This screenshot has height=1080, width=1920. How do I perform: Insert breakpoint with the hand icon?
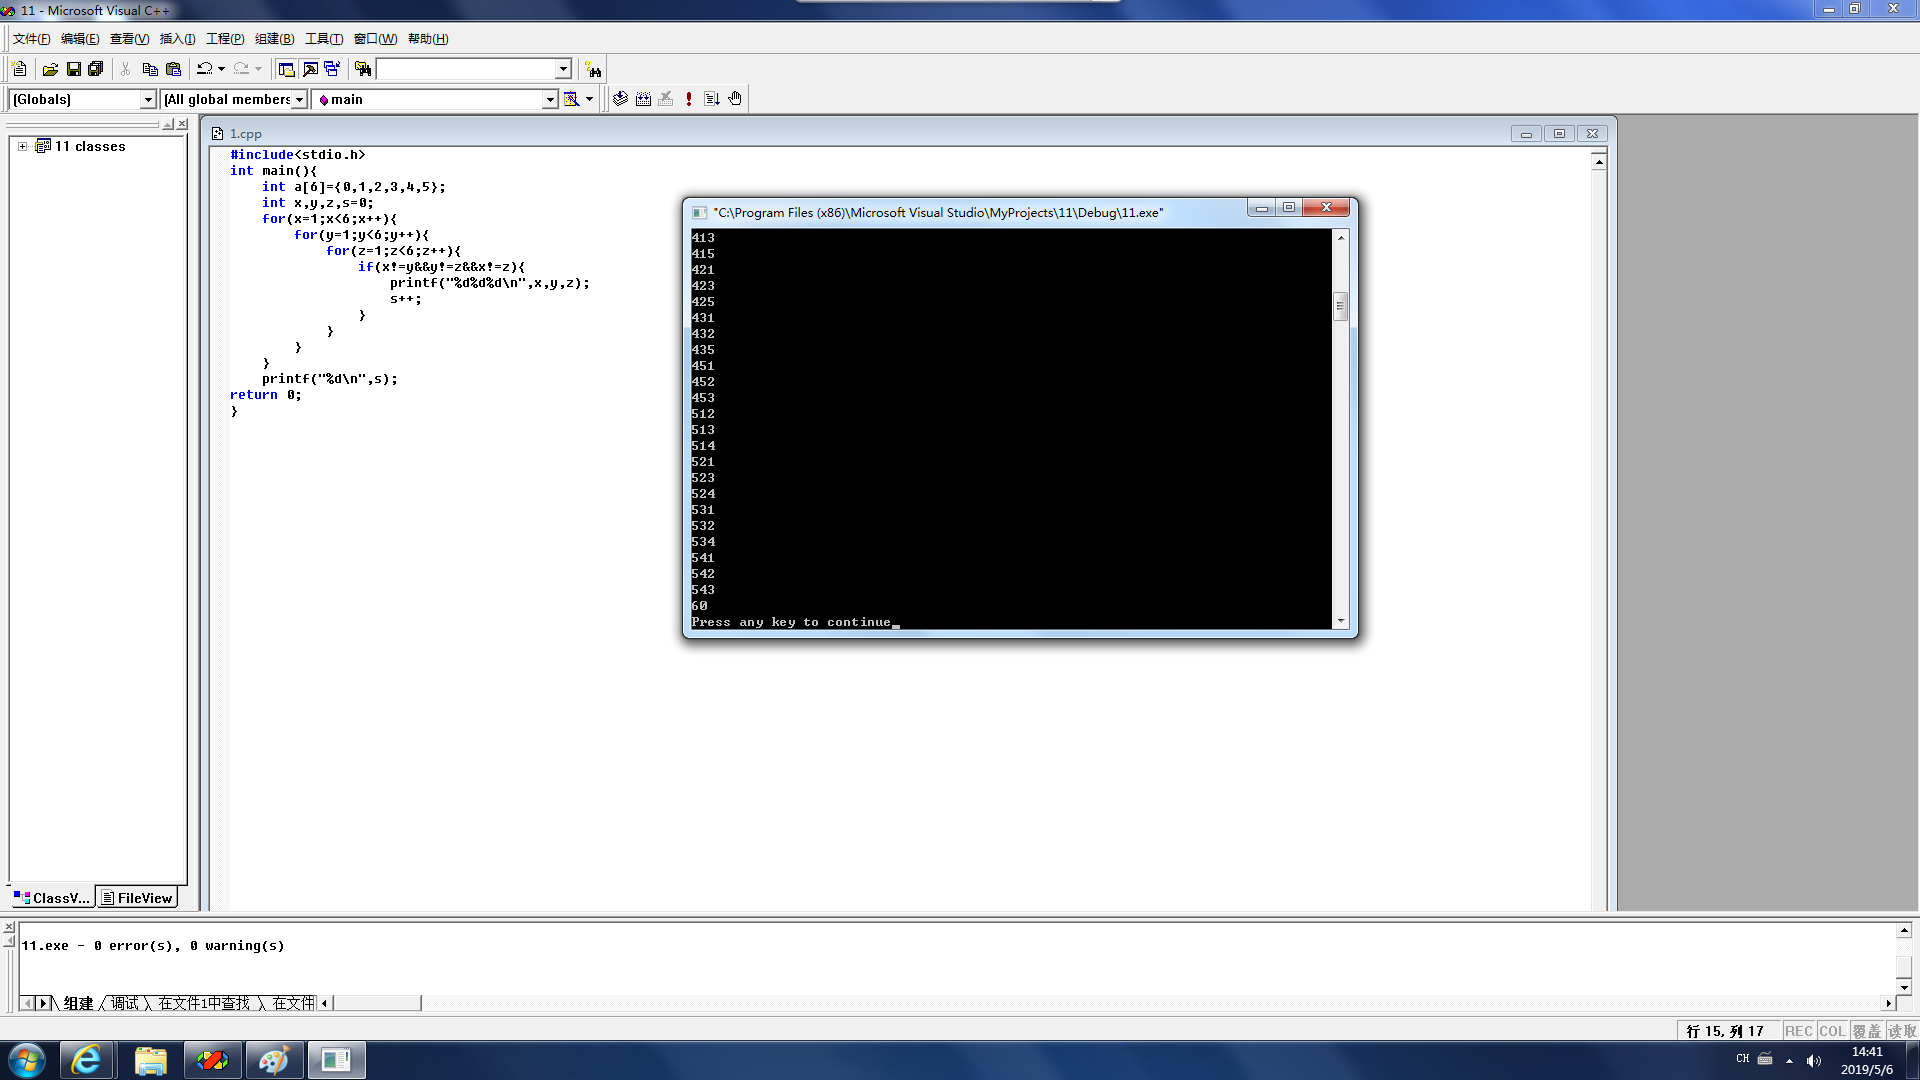[735, 99]
